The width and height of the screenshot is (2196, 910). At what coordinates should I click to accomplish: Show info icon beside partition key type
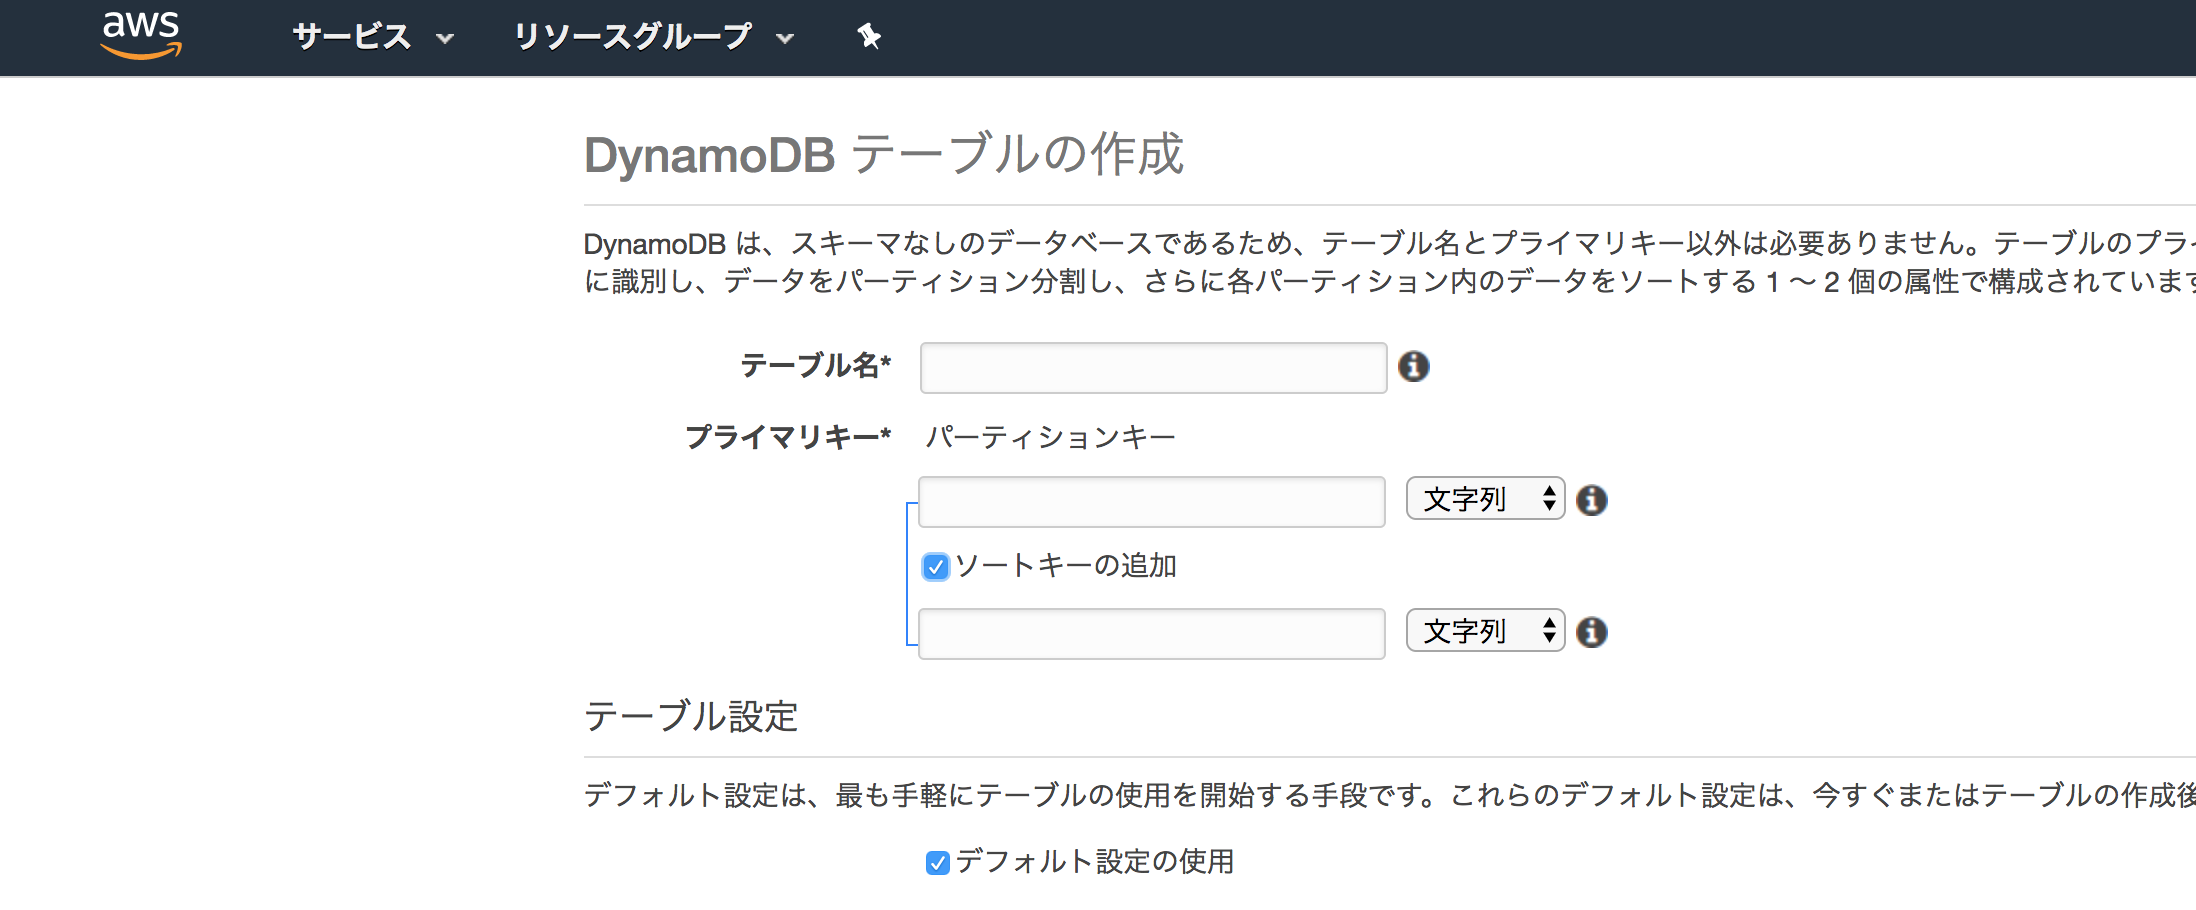[x=1591, y=500]
